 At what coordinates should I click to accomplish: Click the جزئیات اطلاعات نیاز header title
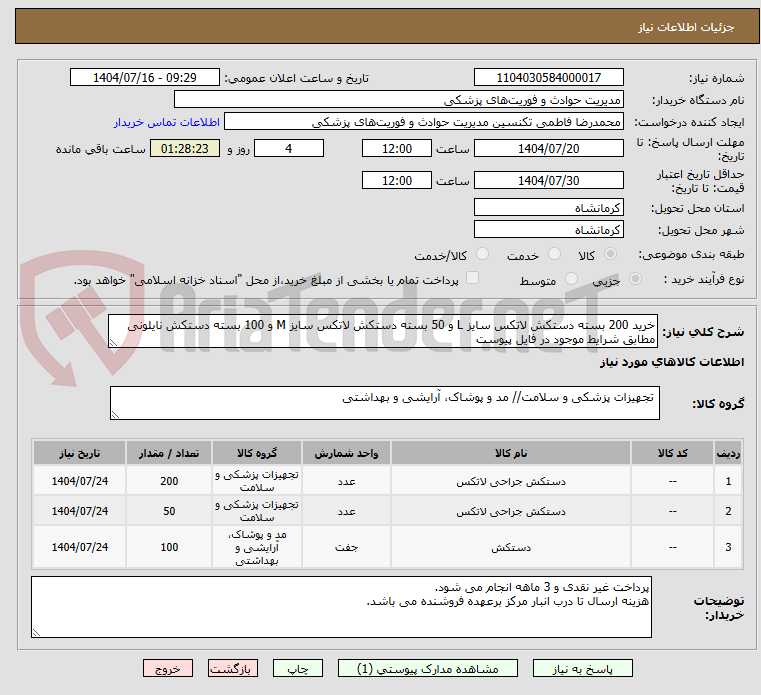click(685, 27)
